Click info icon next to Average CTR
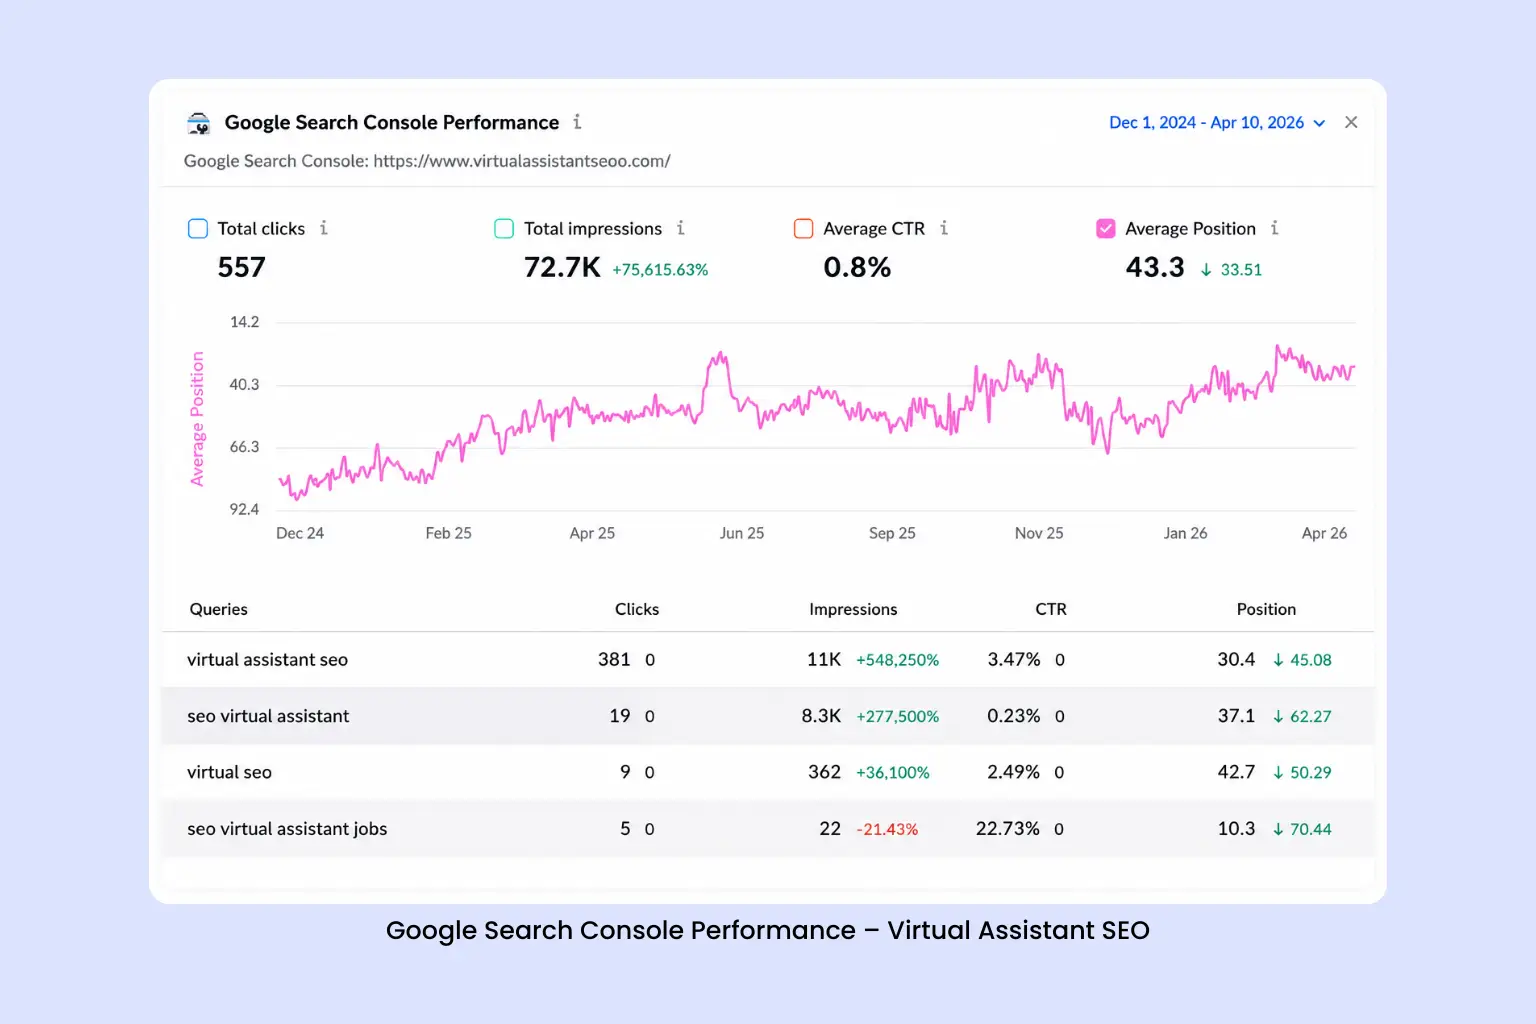This screenshot has height=1024, width=1536. 944,228
